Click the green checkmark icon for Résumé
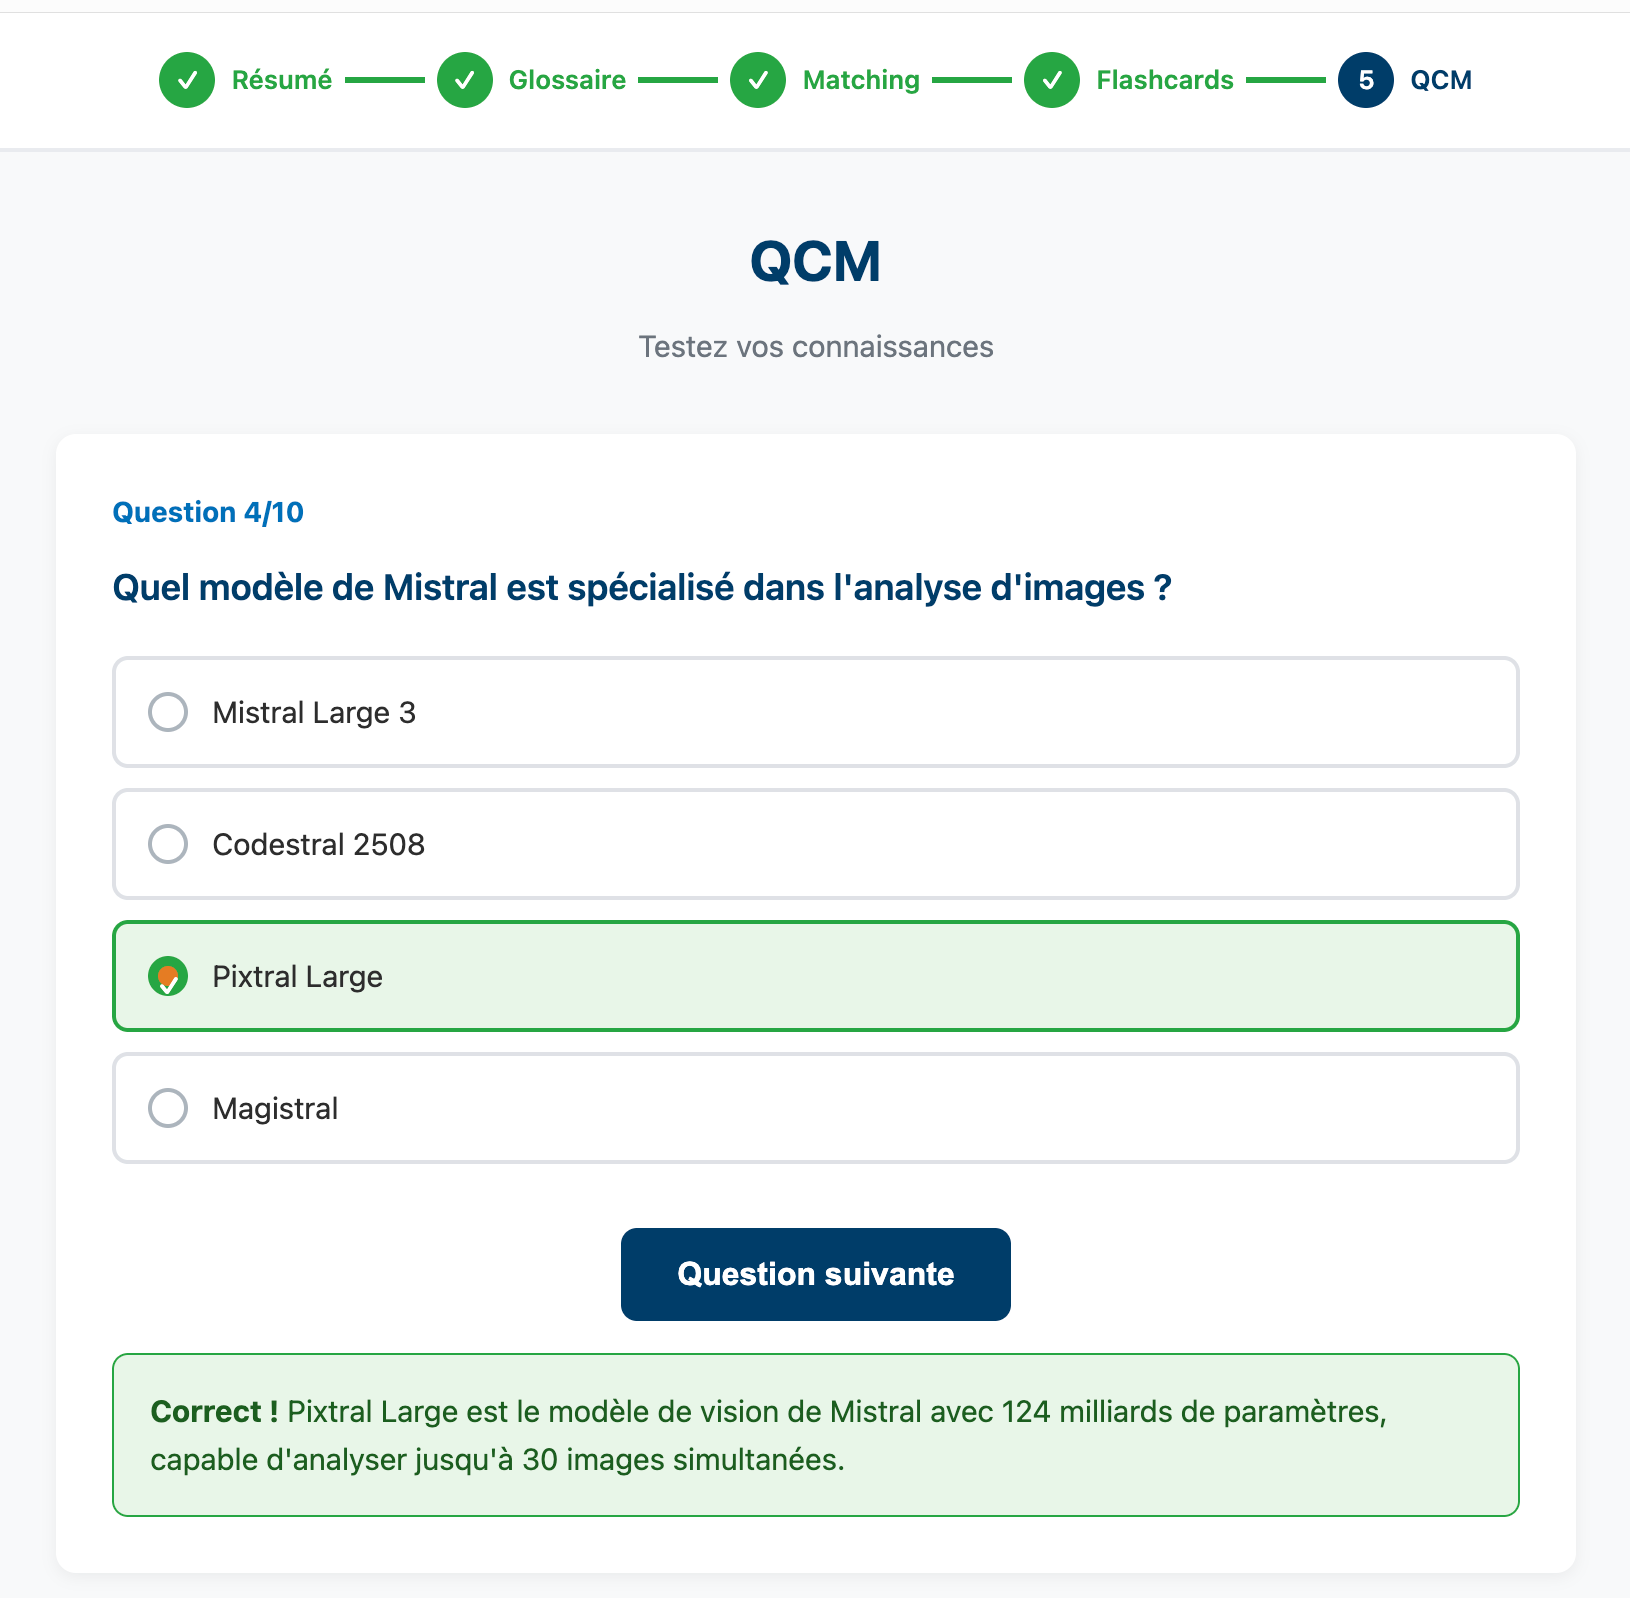This screenshot has height=1598, width=1630. click(187, 80)
